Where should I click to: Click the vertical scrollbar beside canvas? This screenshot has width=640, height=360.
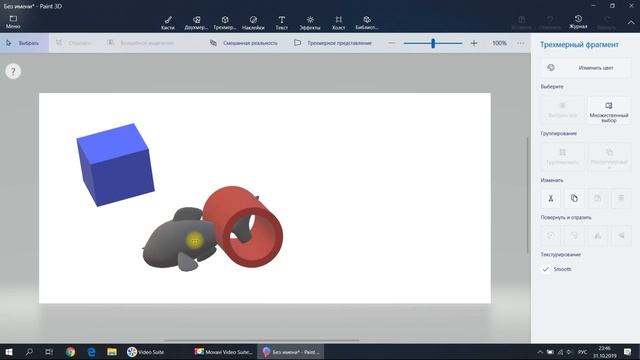527,195
